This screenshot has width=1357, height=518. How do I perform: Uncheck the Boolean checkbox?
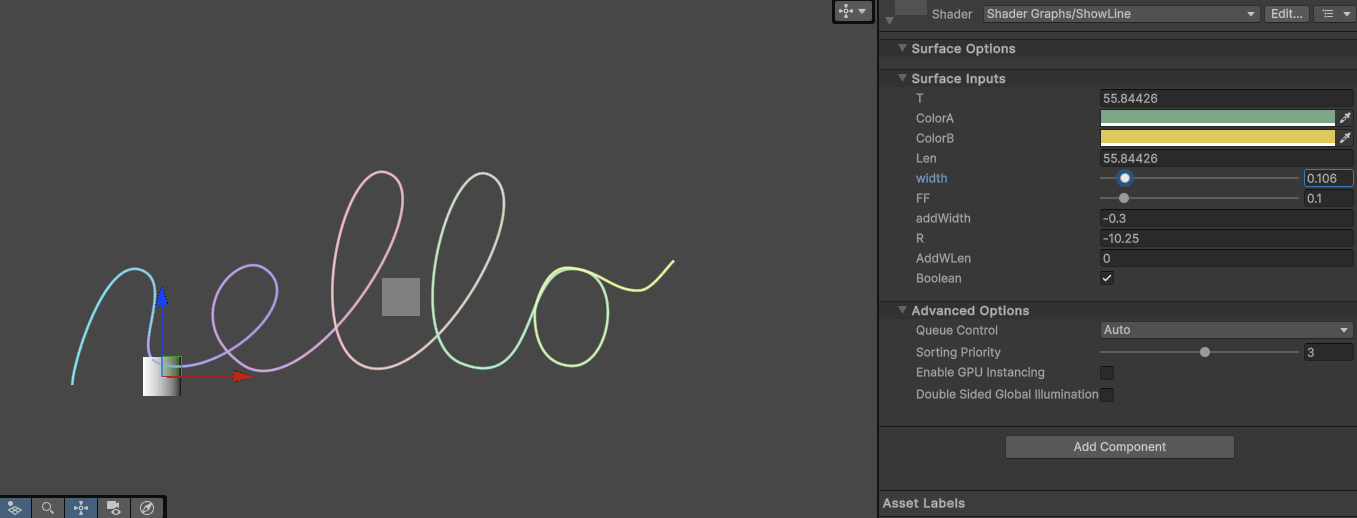pyautogui.click(x=1107, y=278)
